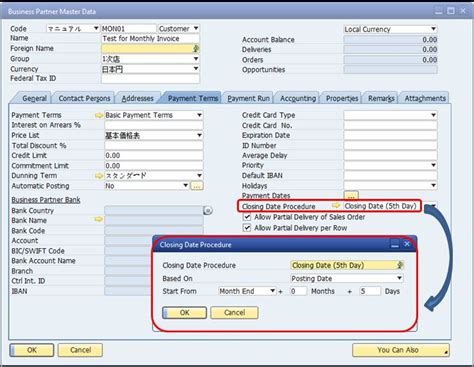Click the MON01 code field
Image resolution: width=474 pixels, height=367 pixels.
pyautogui.click(x=129, y=29)
